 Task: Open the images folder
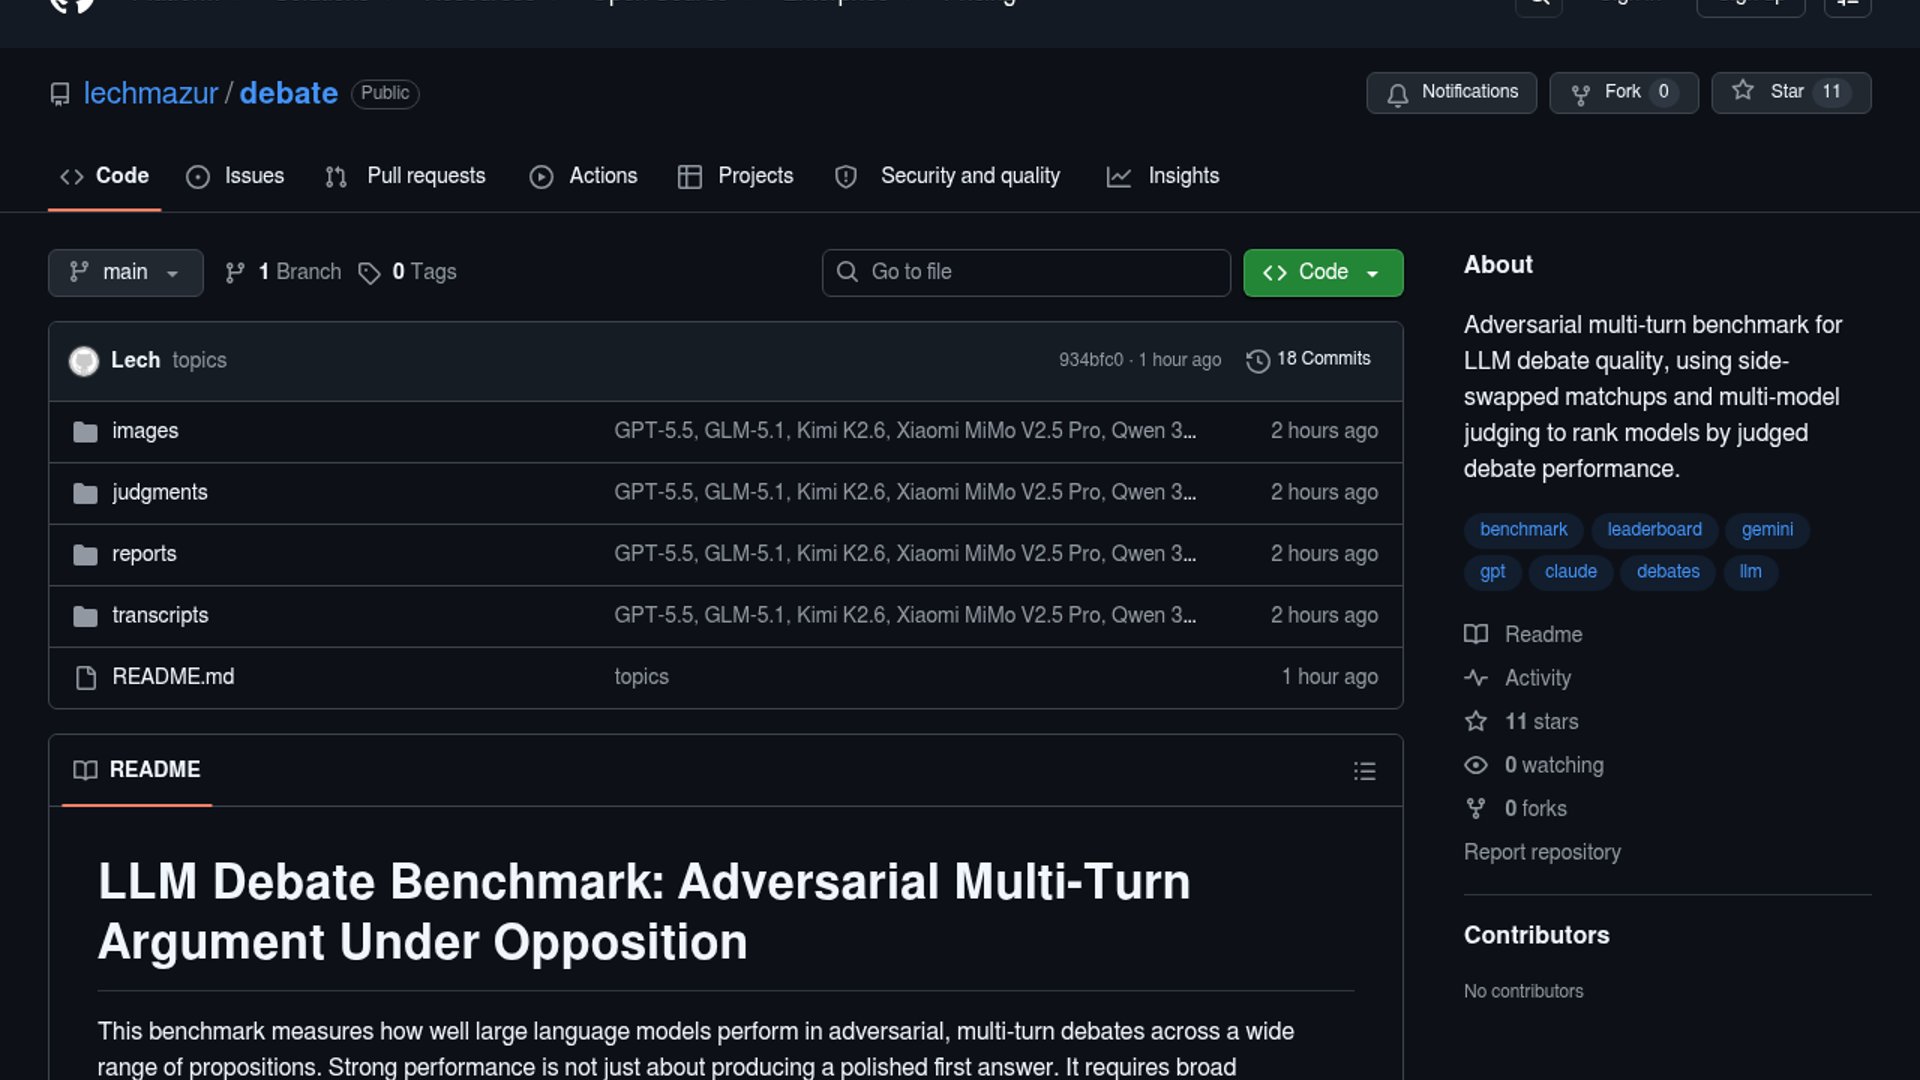(145, 431)
